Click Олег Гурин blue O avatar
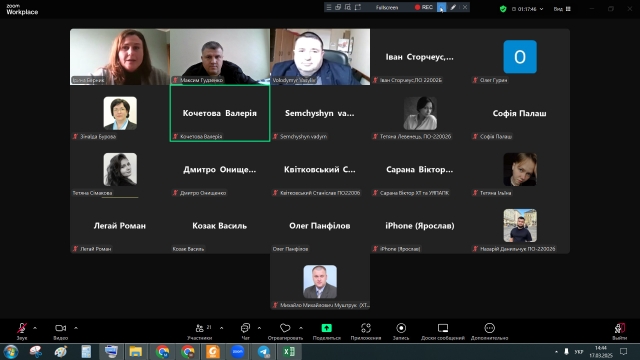Screen dimensions: 640x360 pos(520,57)
